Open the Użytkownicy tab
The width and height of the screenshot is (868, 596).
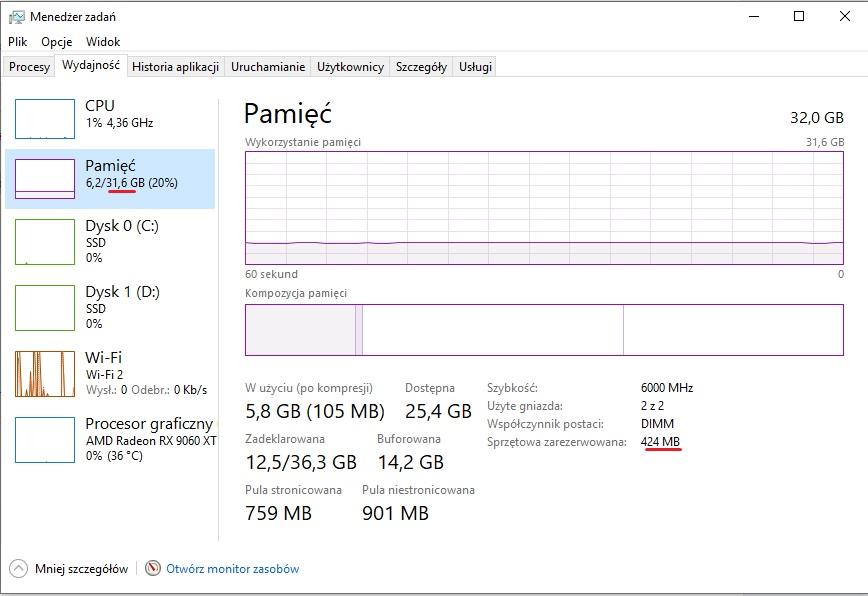[350, 67]
